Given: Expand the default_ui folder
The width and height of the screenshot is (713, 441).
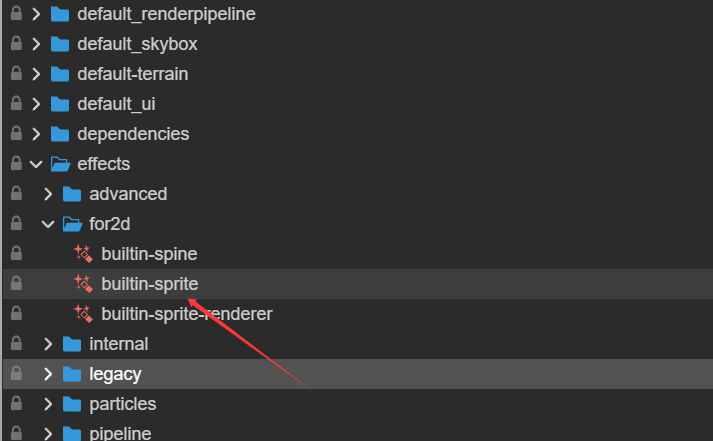Looking at the screenshot, I should tap(36, 104).
